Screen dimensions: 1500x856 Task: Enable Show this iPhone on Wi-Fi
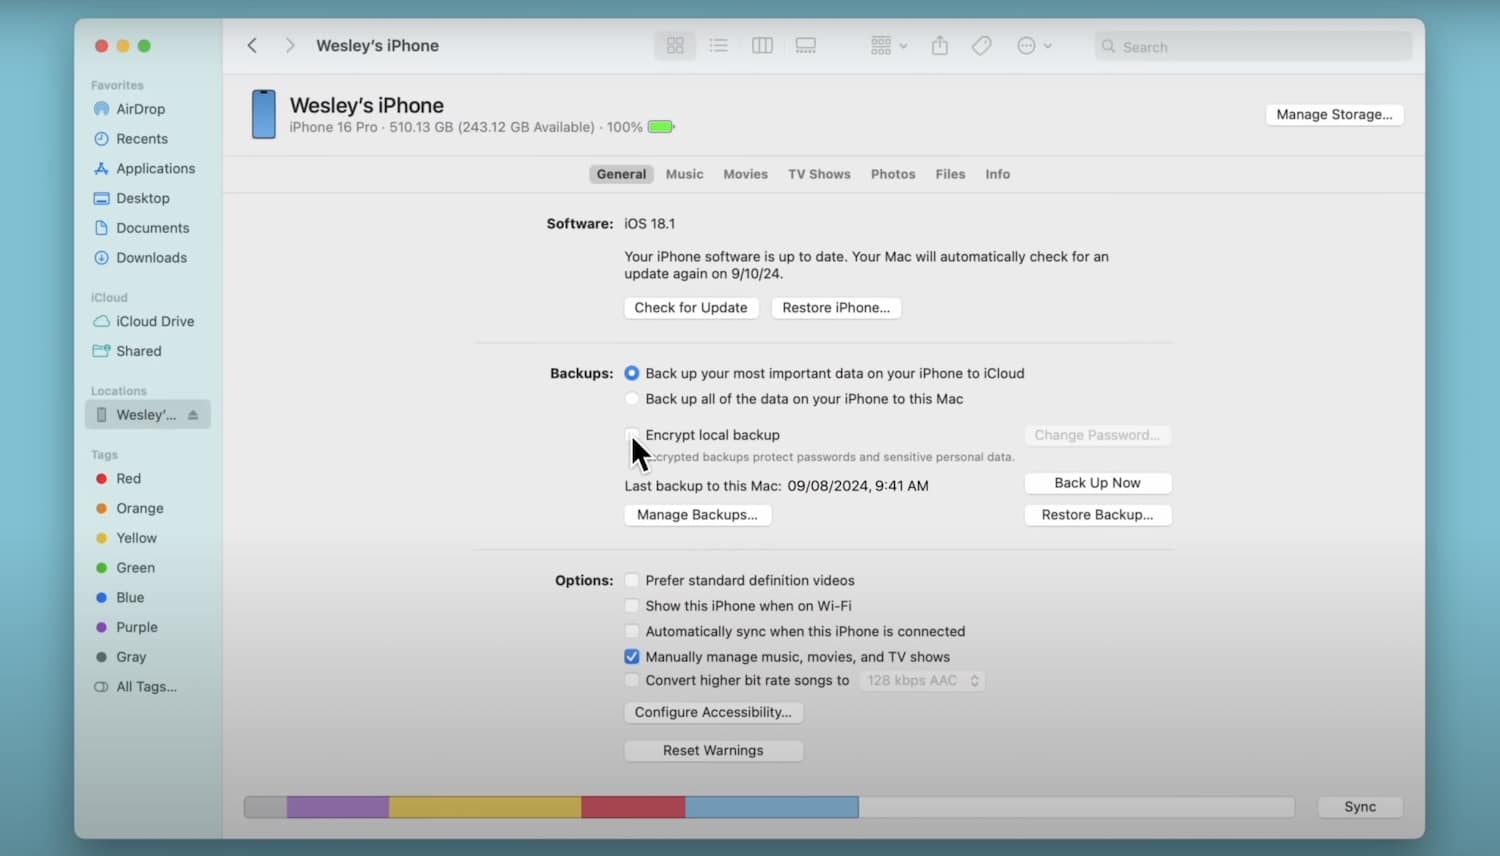[x=632, y=606]
